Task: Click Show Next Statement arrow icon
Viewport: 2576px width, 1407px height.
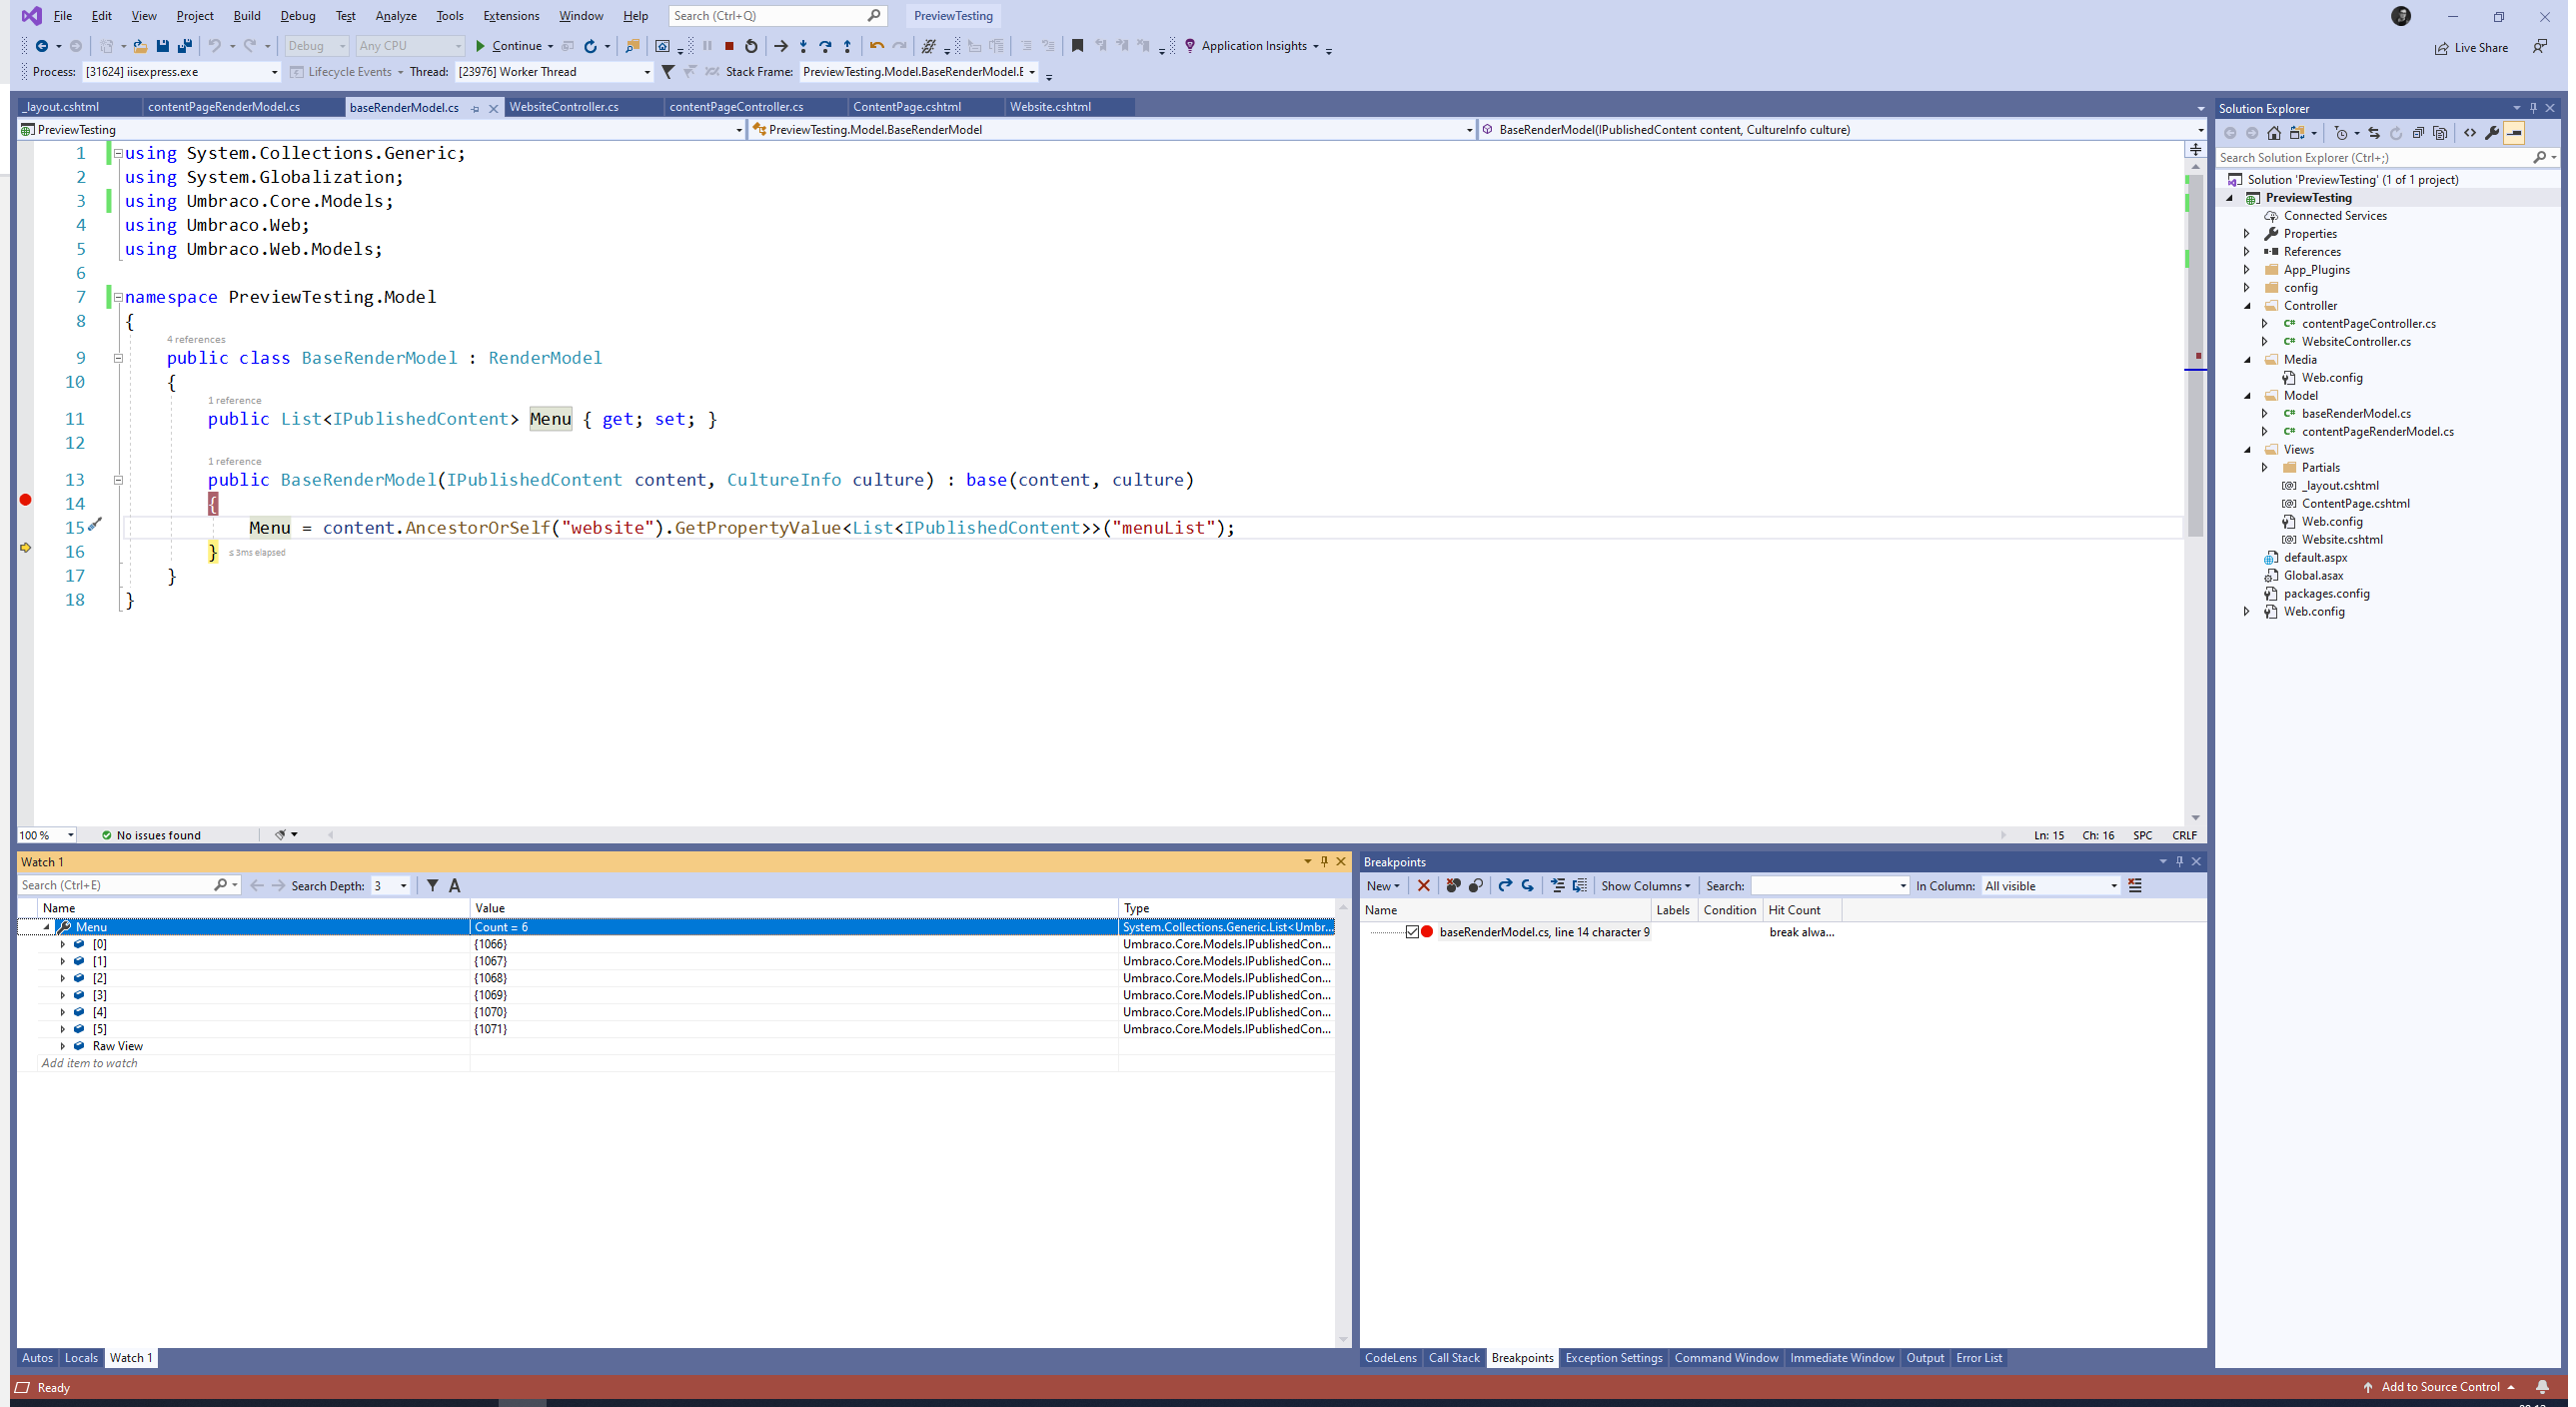Action: point(781,46)
